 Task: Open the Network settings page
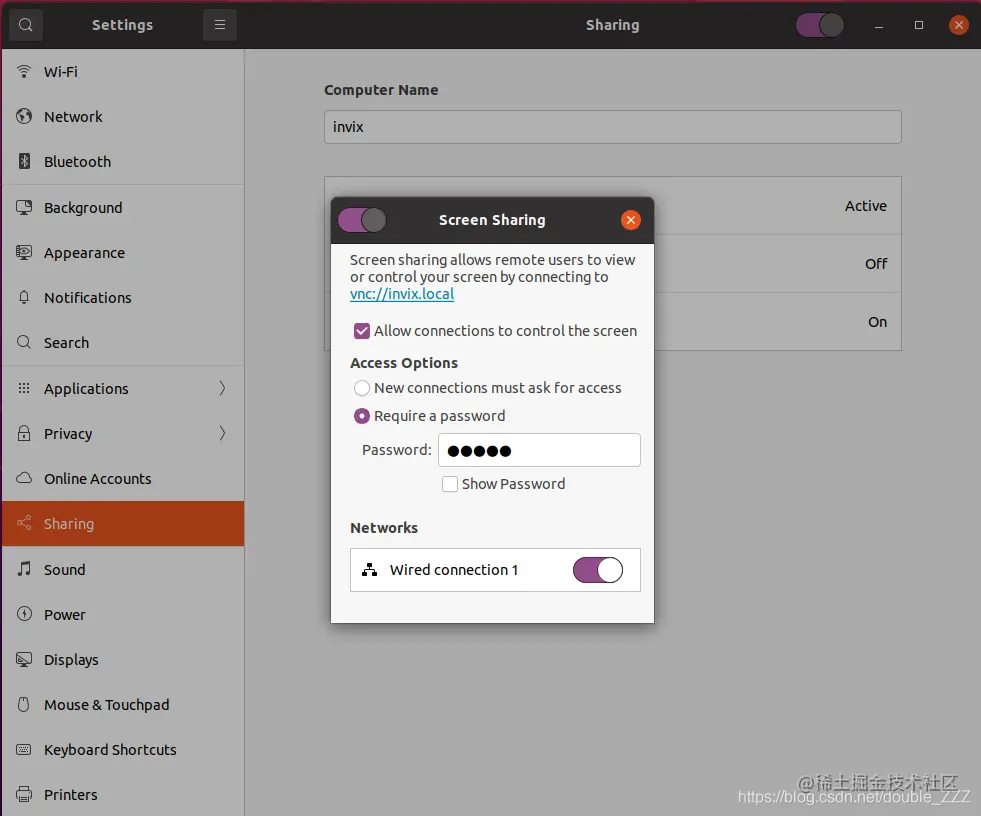pos(123,116)
